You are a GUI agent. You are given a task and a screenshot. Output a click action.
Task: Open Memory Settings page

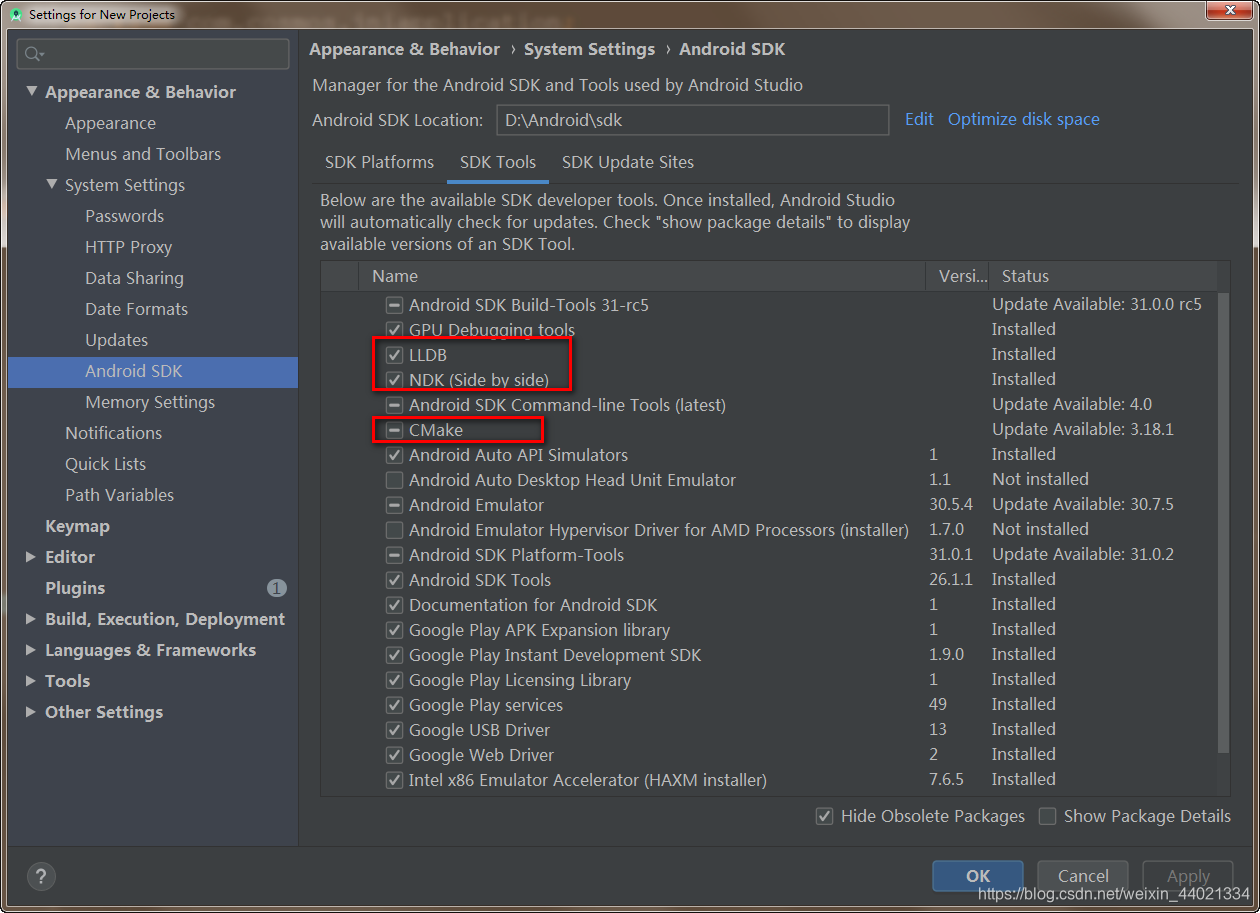click(150, 402)
